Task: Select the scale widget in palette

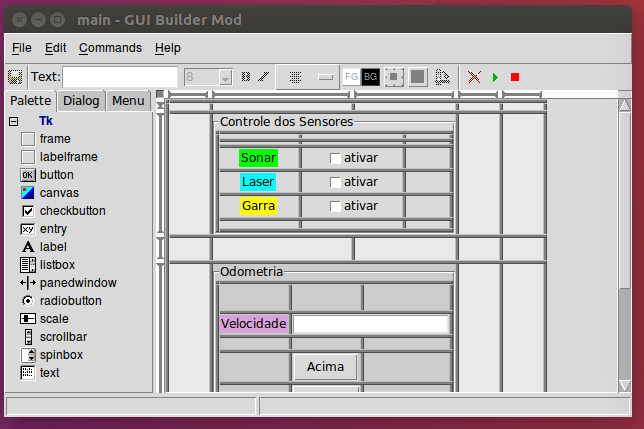Action: click(28, 319)
